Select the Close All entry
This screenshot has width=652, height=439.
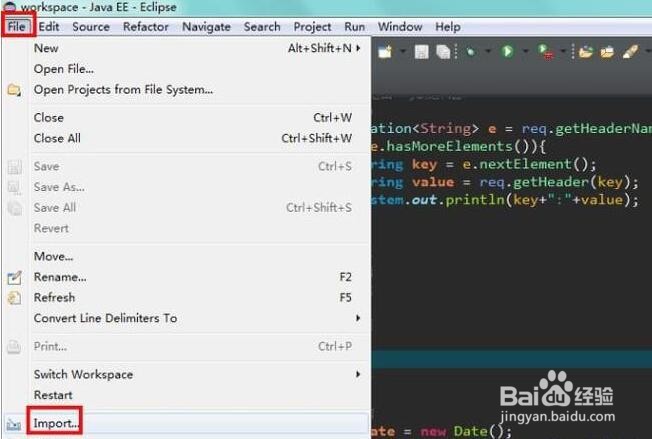pos(186,138)
